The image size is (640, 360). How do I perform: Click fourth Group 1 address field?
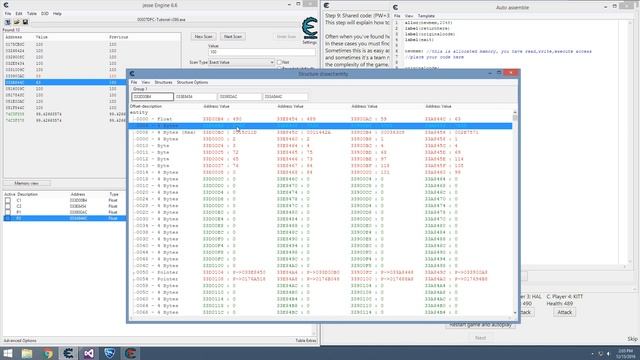point(285,97)
